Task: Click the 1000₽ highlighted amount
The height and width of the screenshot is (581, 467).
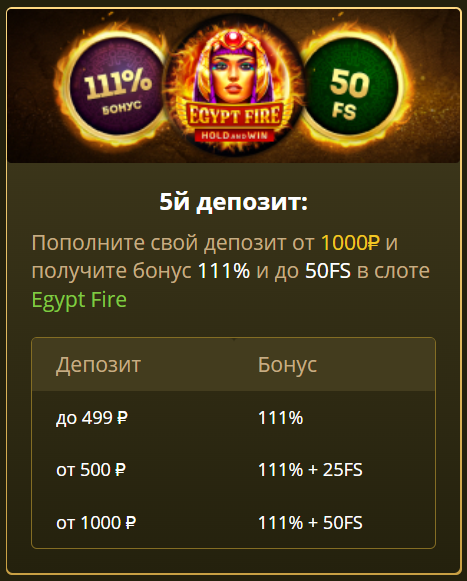Action: (350, 243)
